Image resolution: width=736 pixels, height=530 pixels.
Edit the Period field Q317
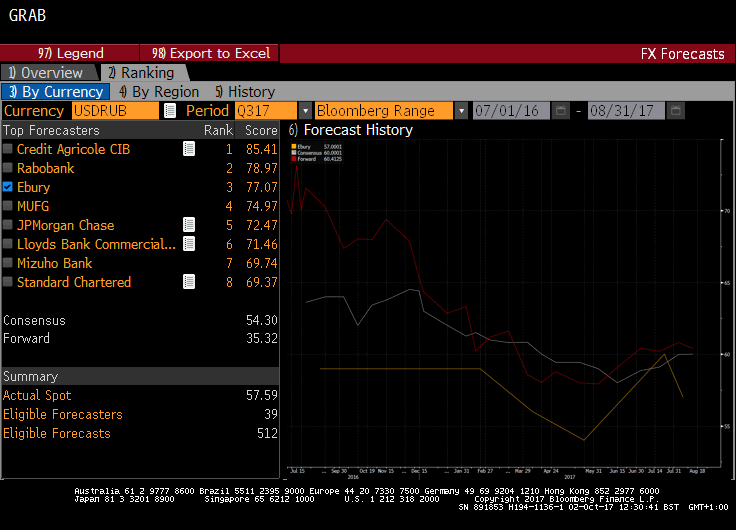point(266,111)
